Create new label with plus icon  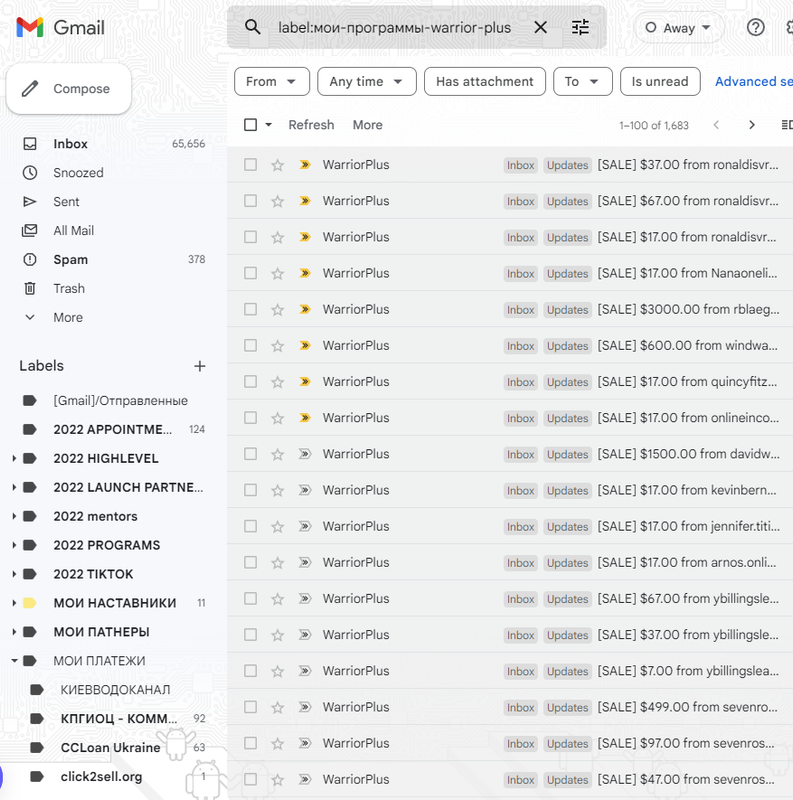click(200, 366)
